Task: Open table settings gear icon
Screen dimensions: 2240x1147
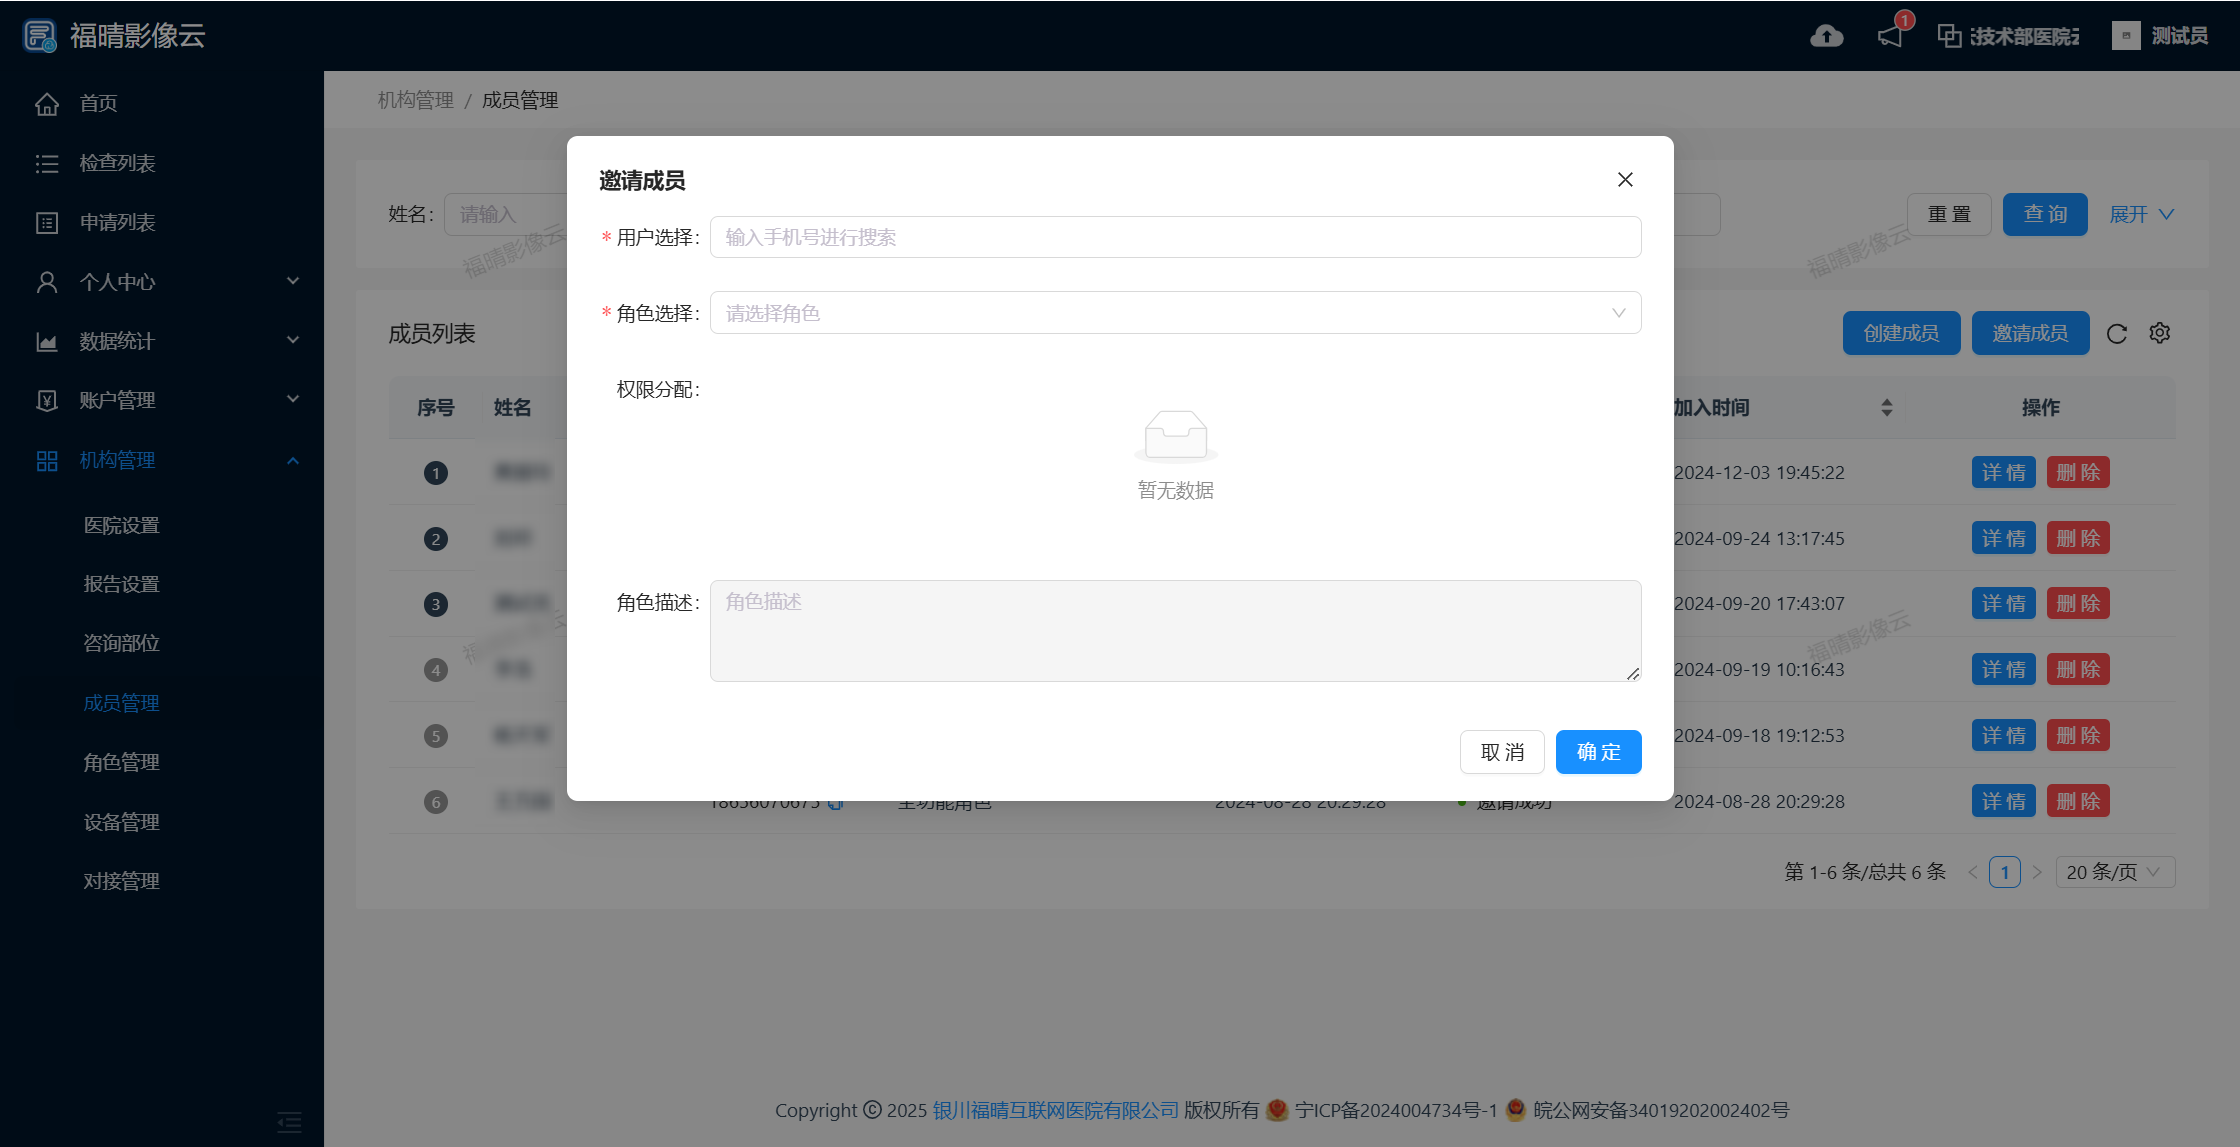Action: [2160, 333]
